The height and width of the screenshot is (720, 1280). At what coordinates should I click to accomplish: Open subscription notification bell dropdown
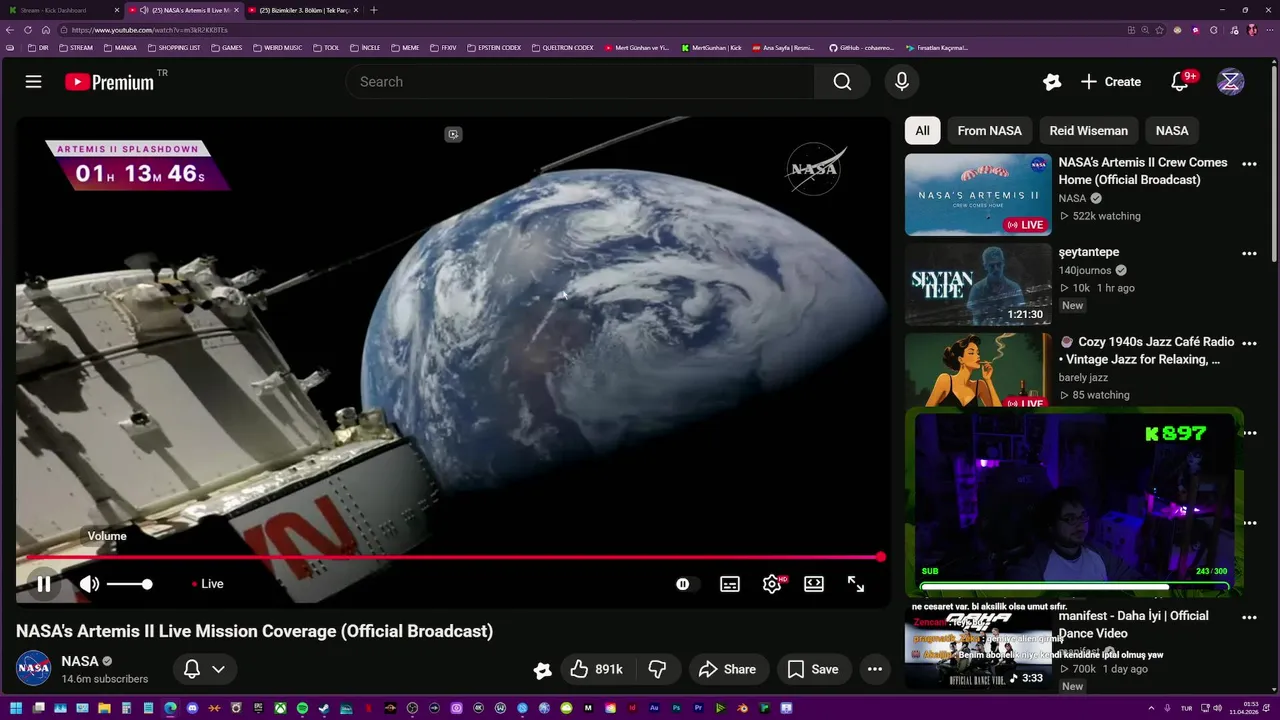coord(204,669)
